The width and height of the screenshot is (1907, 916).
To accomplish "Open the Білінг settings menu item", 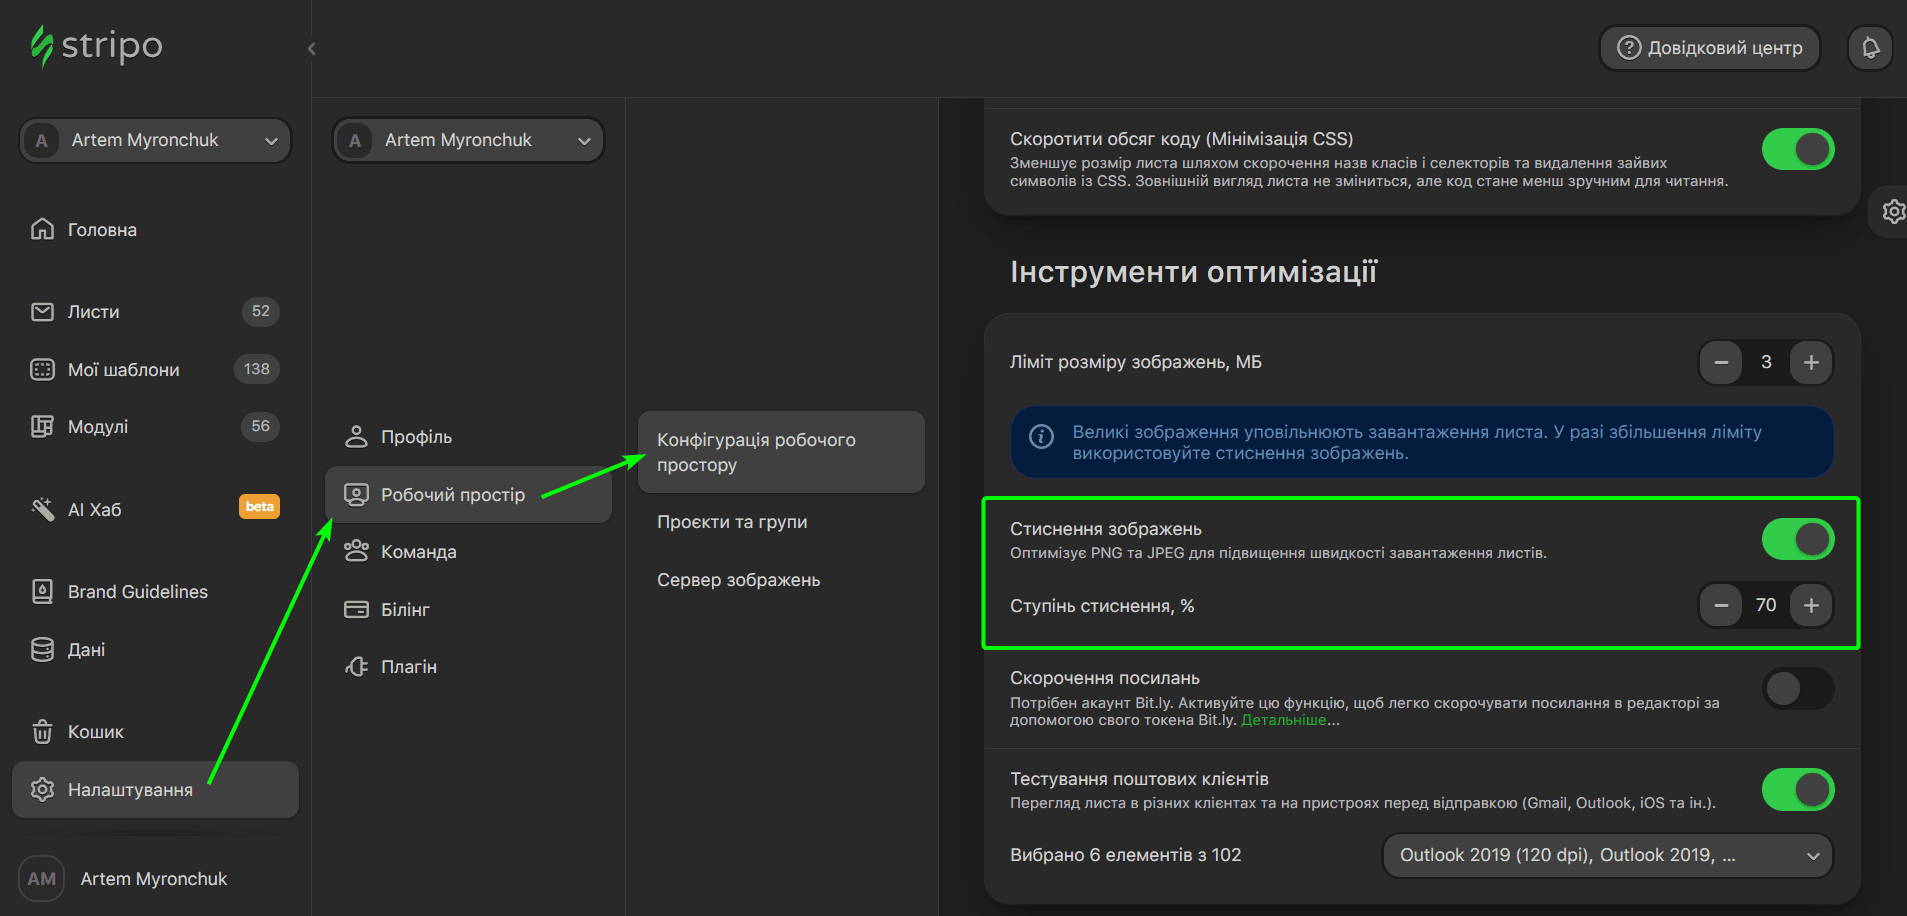I will [405, 610].
